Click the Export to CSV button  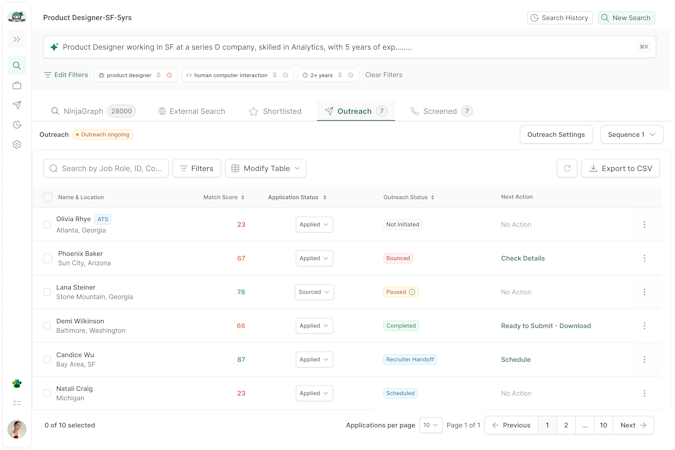coord(620,169)
